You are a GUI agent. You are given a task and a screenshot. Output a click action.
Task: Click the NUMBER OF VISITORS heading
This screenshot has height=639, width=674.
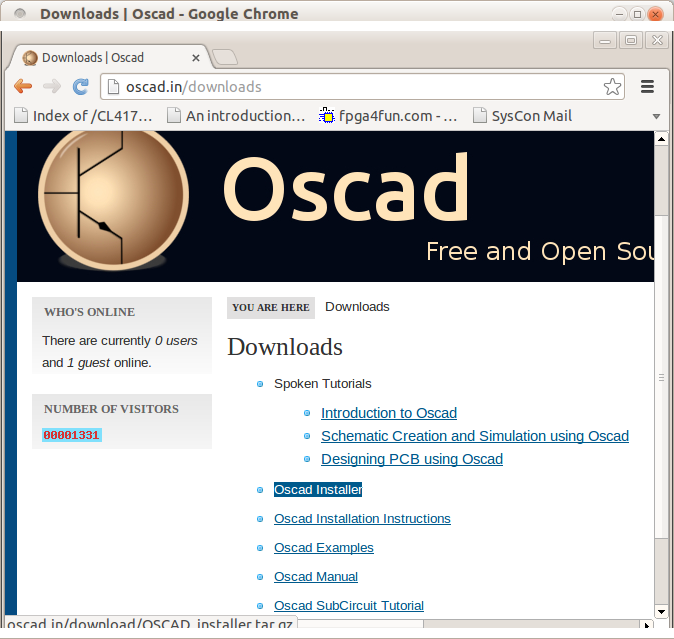pyautogui.click(x=111, y=409)
